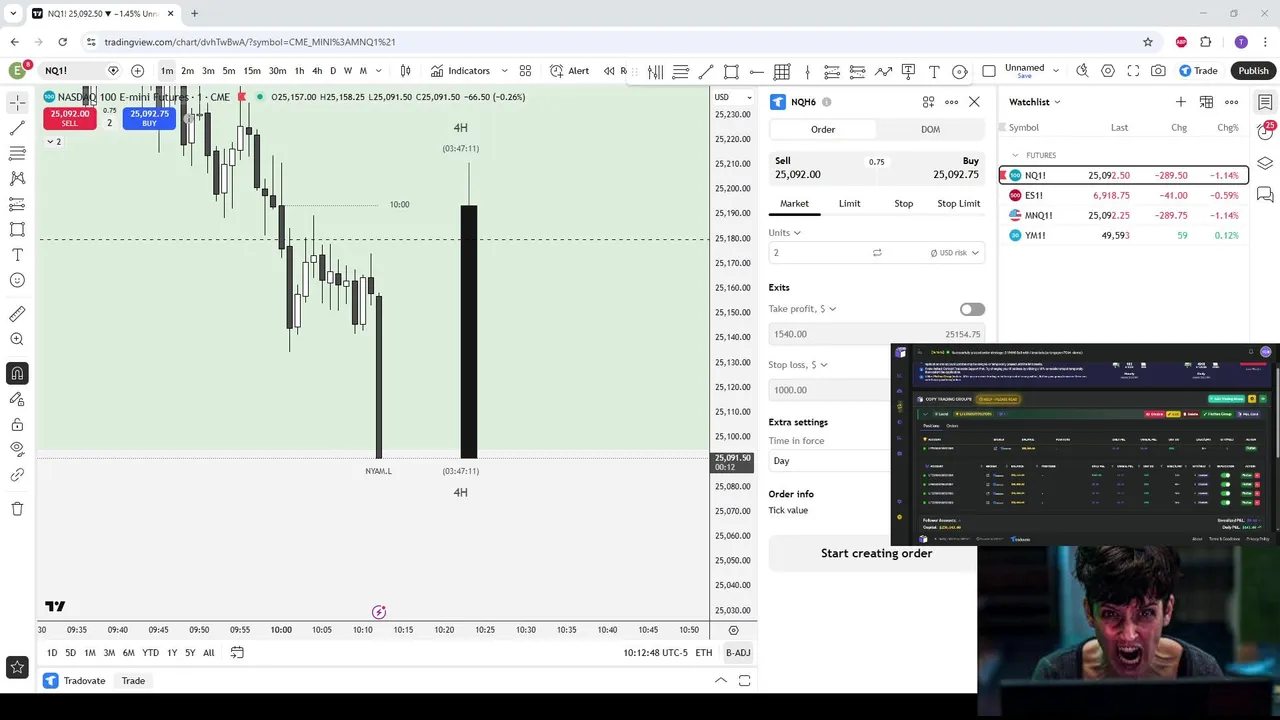
Task: Click the trash icon to remove drawings
Action: point(17,509)
